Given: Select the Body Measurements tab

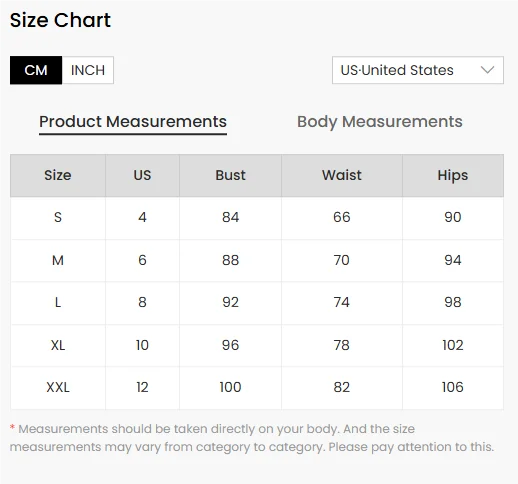Looking at the screenshot, I should 380,122.
